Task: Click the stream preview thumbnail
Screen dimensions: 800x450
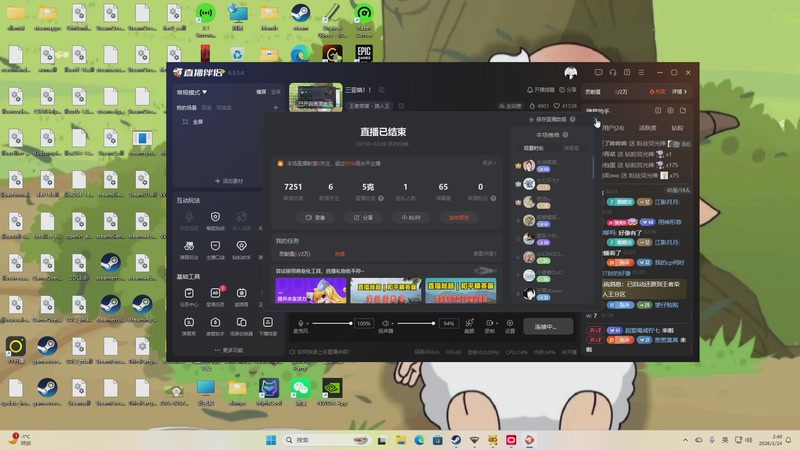Action: [316, 97]
